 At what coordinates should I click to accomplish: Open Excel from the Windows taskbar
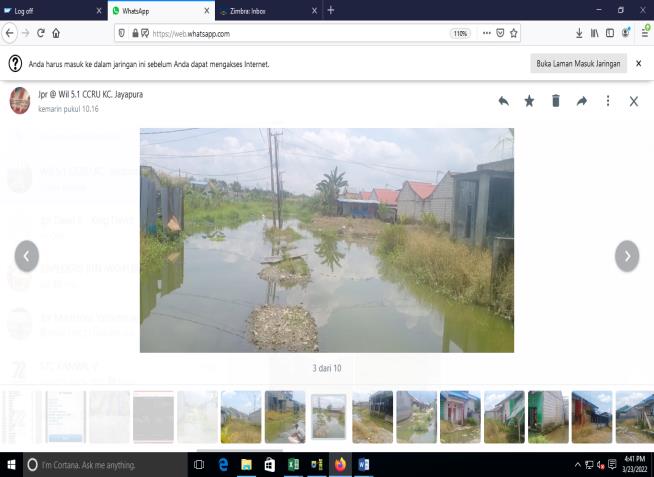coord(293,465)
